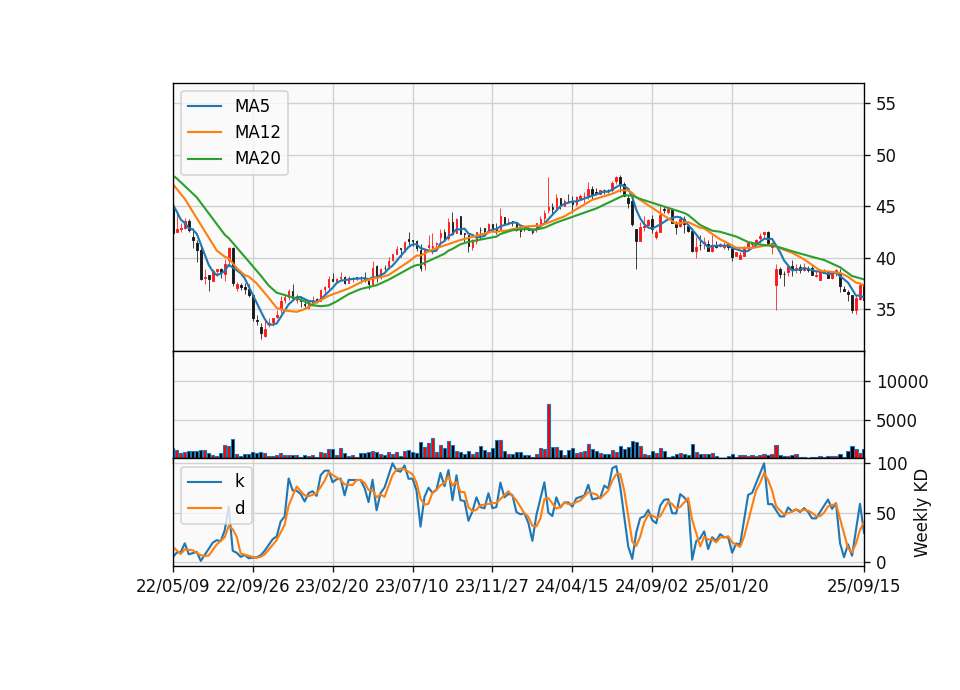Click the orange MA12 legend line

(x=204, y=132)
